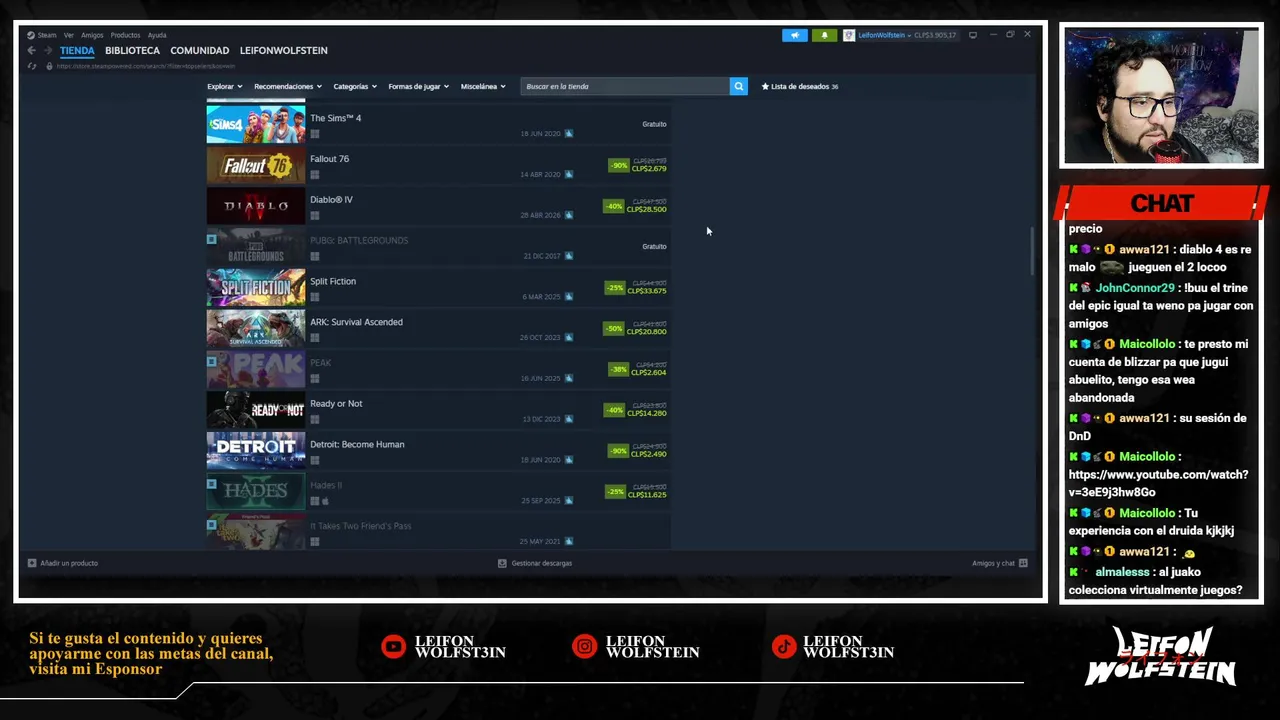The image size is (1280, 720).
Task: Click the LeifonWolfstein profile avatar
Action: point(849,35)
